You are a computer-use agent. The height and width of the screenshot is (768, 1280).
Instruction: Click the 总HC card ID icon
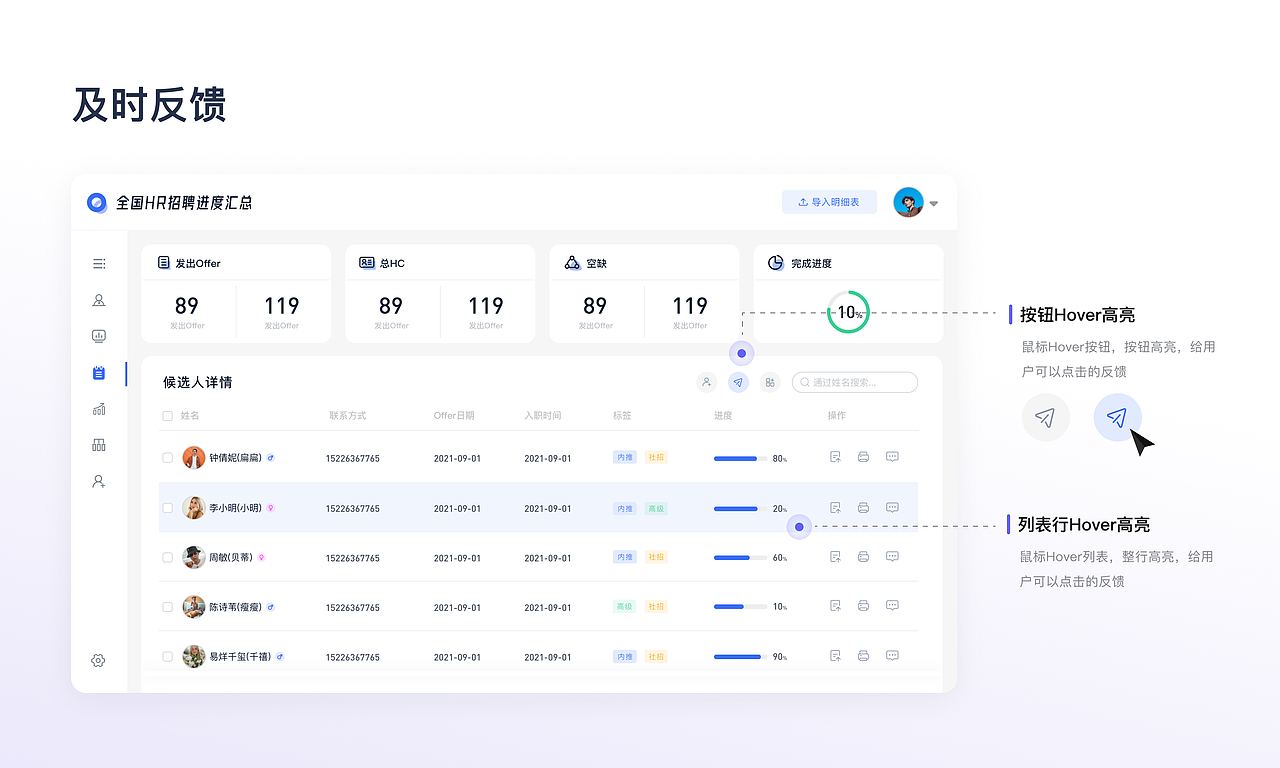367,263
